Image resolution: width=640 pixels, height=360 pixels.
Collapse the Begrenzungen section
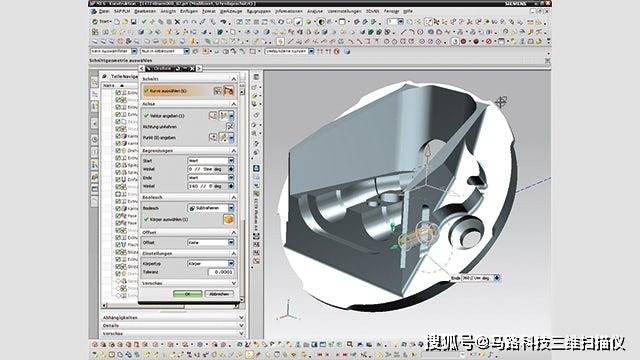click(x=233, y=151)
